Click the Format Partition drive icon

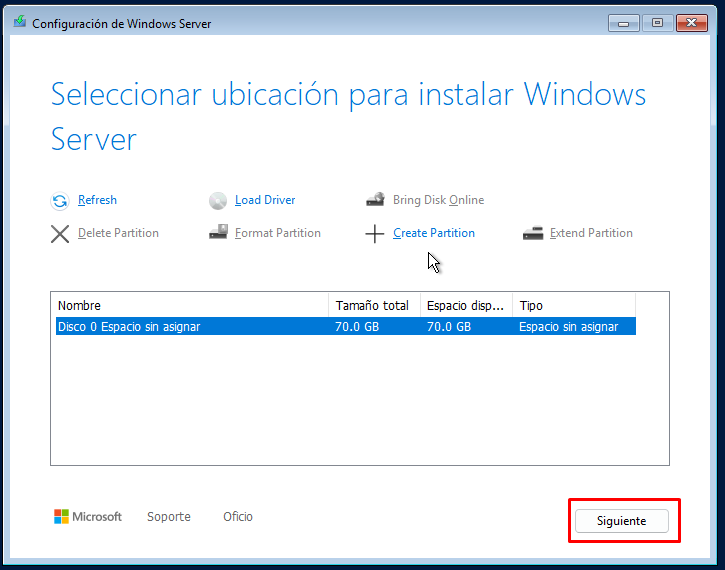(218, 232)
